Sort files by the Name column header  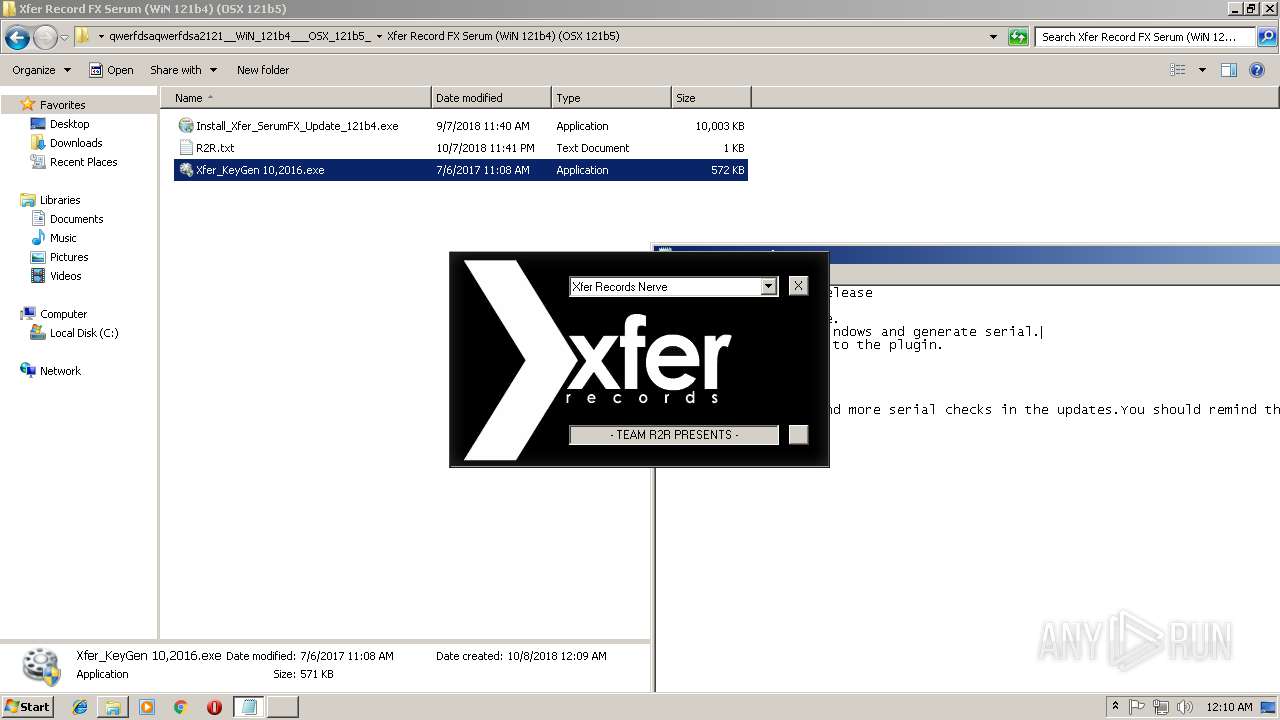(x=296, y=98)
